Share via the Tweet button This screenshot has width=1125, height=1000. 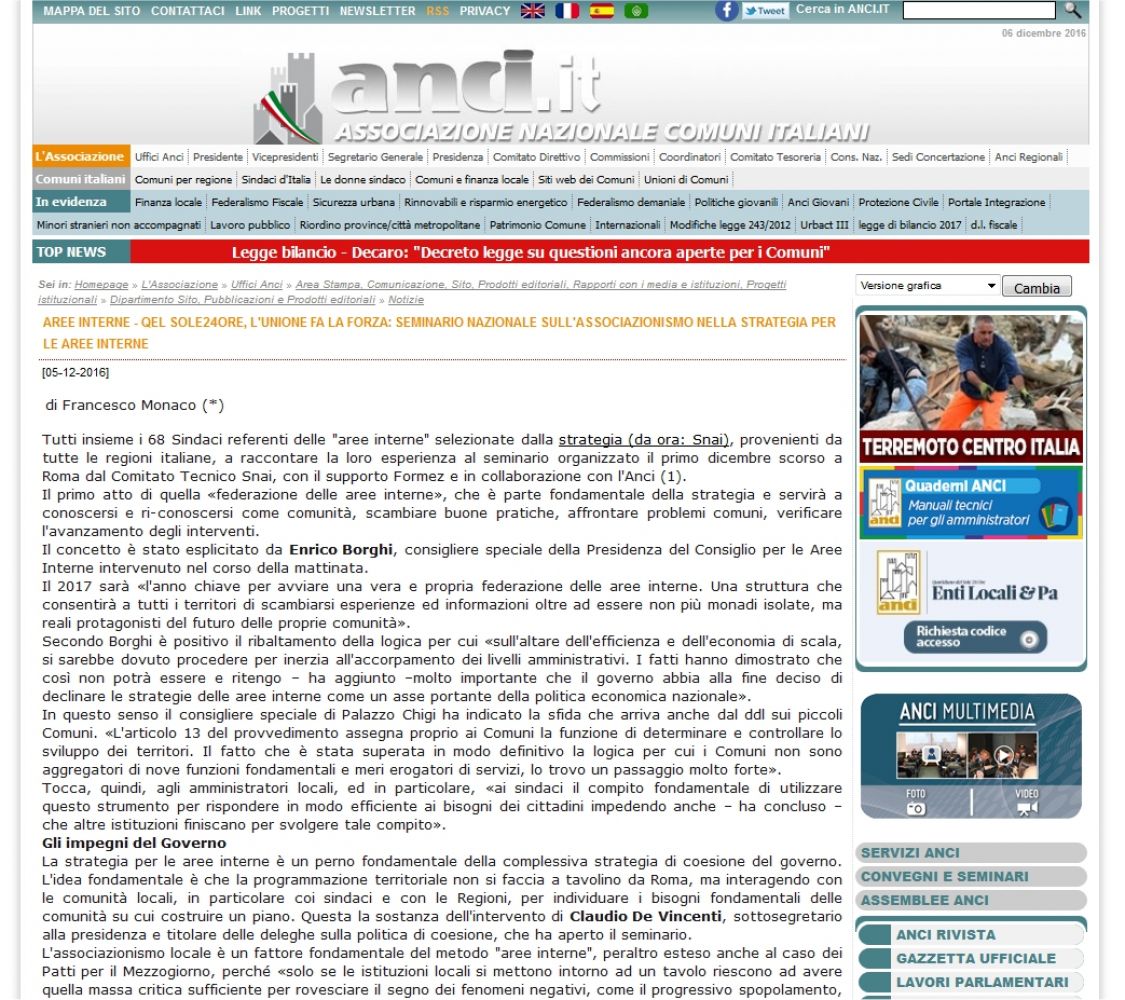(x=765, y=11)
